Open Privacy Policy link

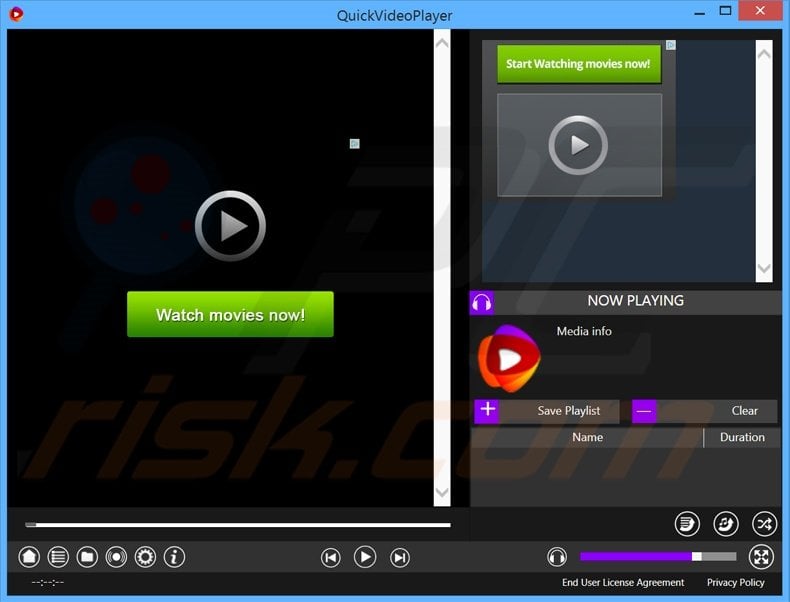pos(736,582)
